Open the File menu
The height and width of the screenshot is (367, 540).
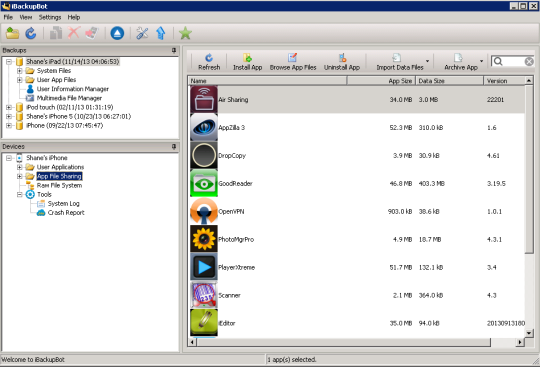pyautogui.click(x=8, y=17)
